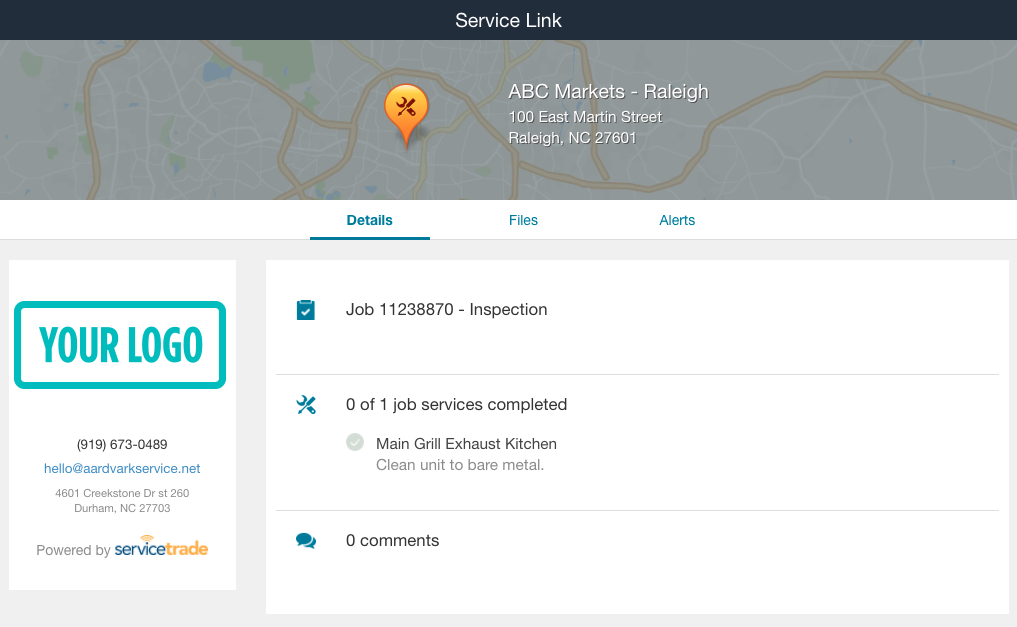Click the orange map pin marker

pos(406,115)
